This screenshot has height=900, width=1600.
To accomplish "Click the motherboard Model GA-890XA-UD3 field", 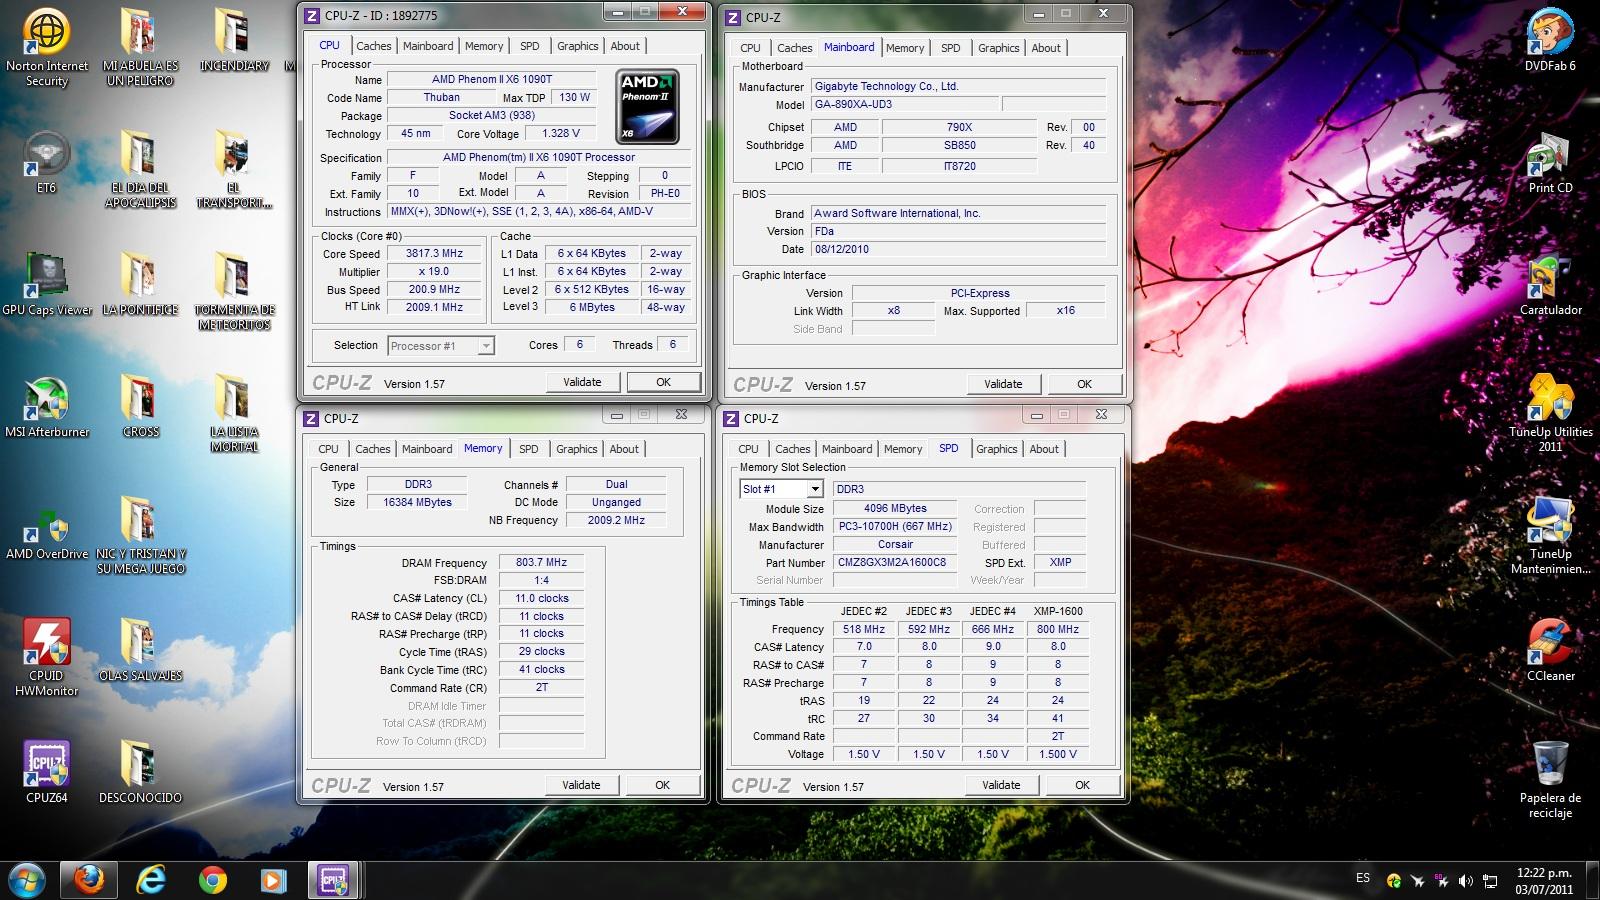I will 905,104.
